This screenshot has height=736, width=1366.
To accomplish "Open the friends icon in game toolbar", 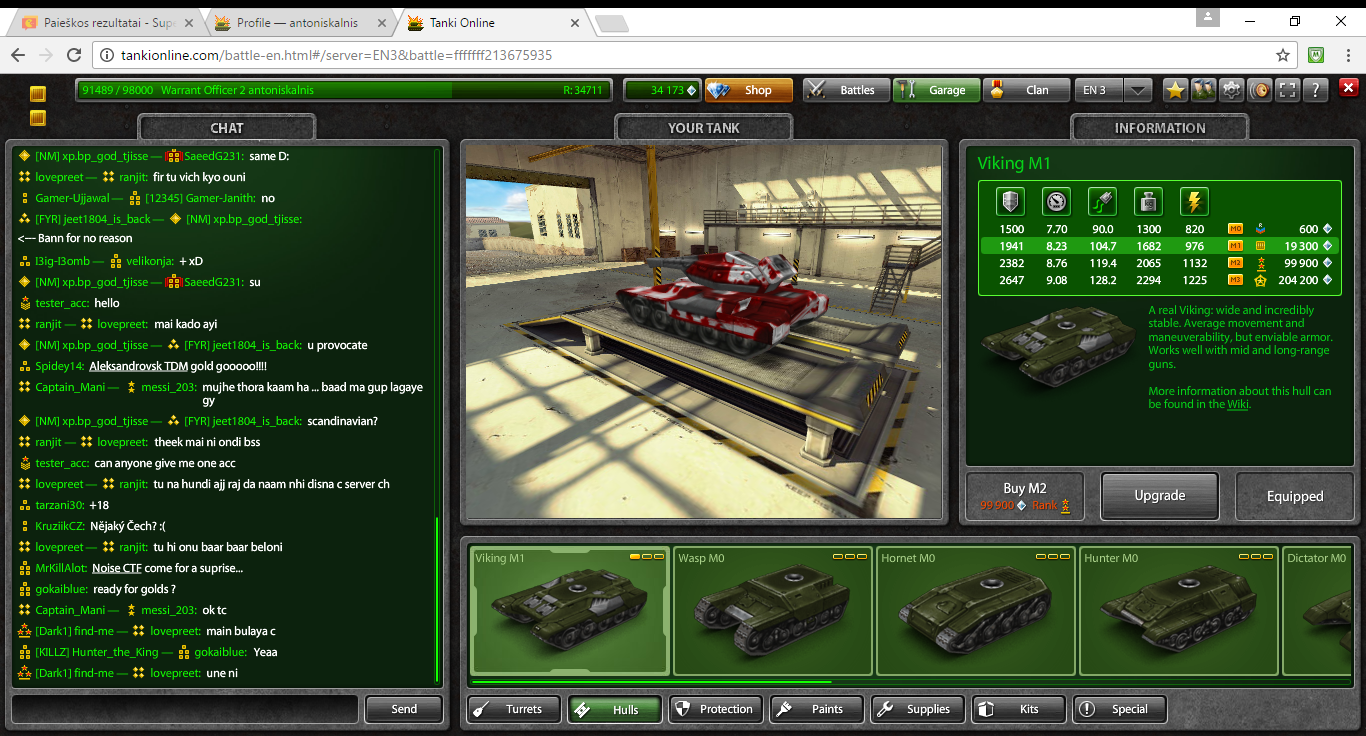I will (x=1204, y=90).
